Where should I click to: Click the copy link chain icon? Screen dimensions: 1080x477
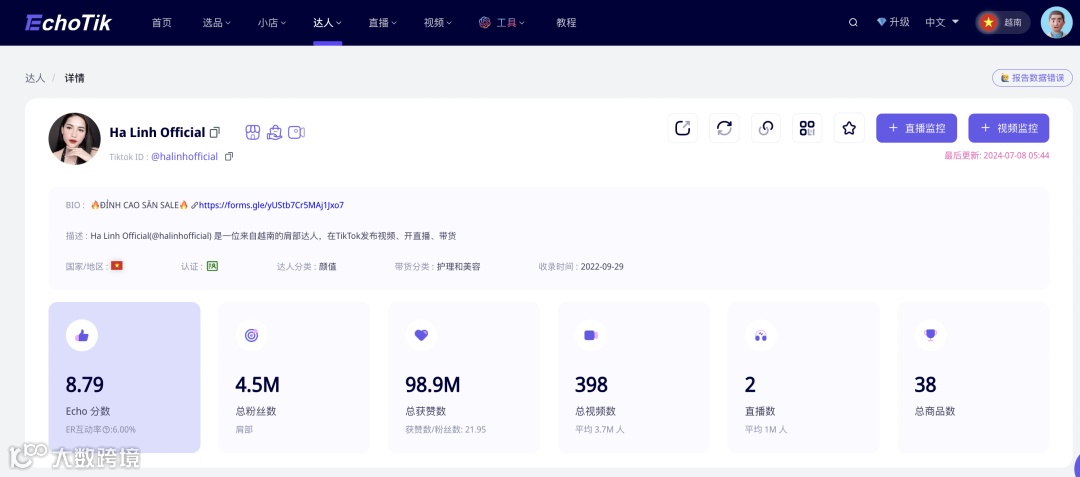pyautogui.click(x=766, y=128)
